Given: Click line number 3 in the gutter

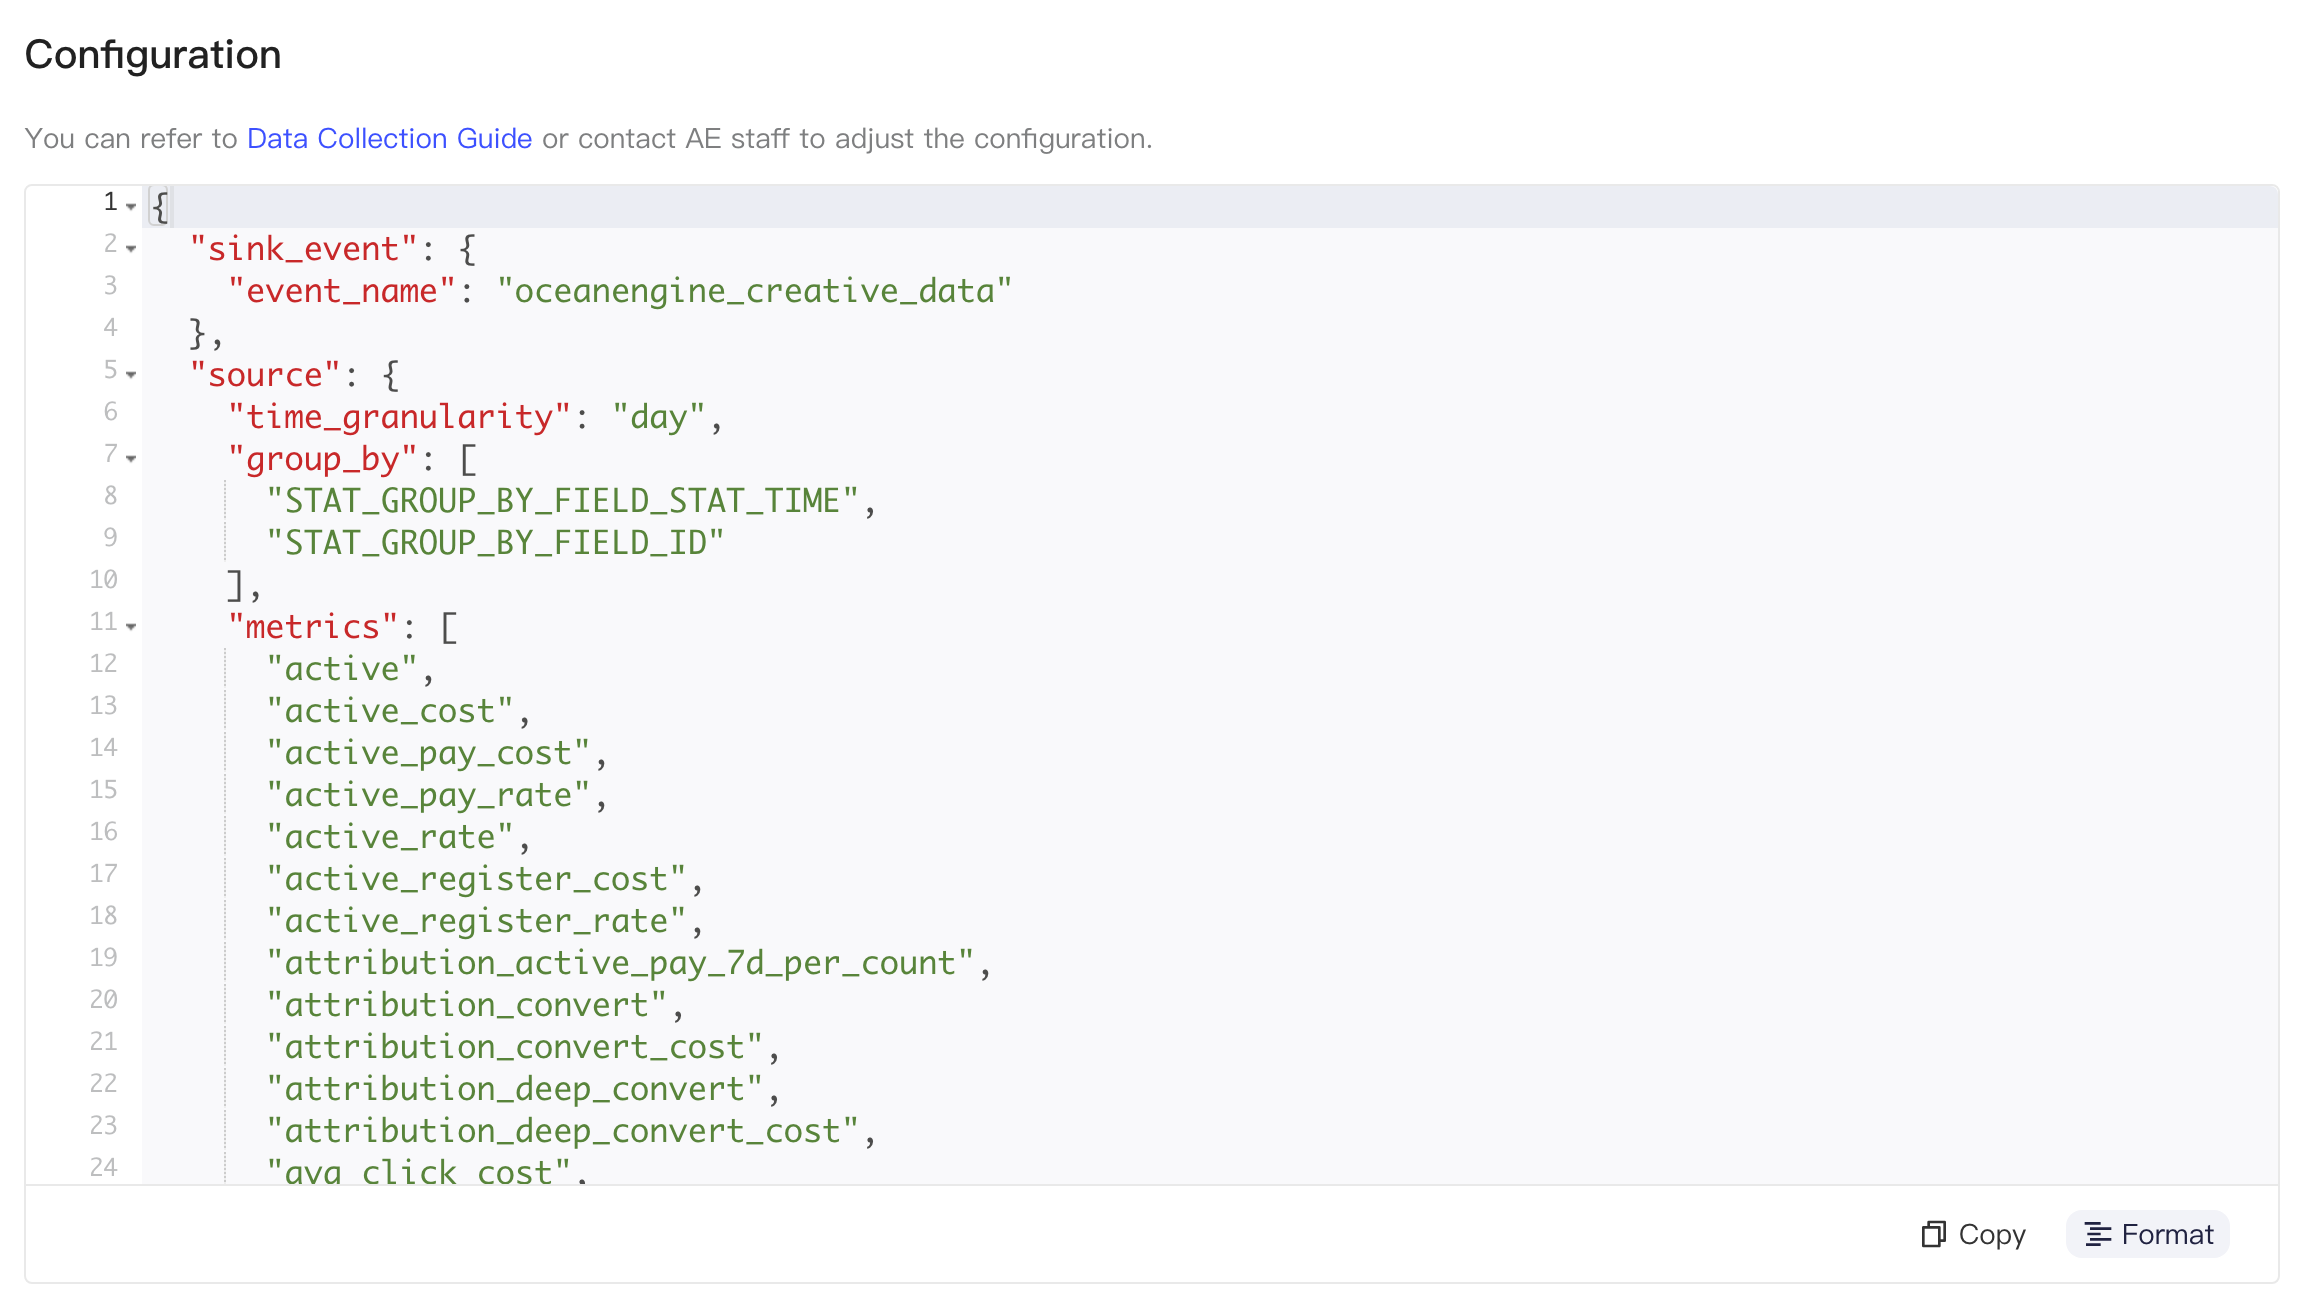Looking at the screenshot, I should [x=111, y=286].
